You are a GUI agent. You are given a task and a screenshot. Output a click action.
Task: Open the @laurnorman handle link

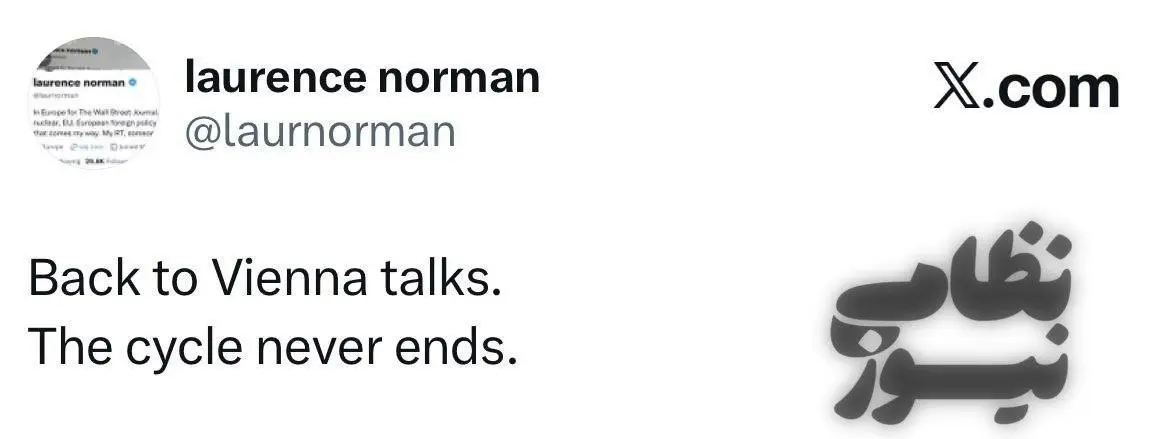coord(320,131)
